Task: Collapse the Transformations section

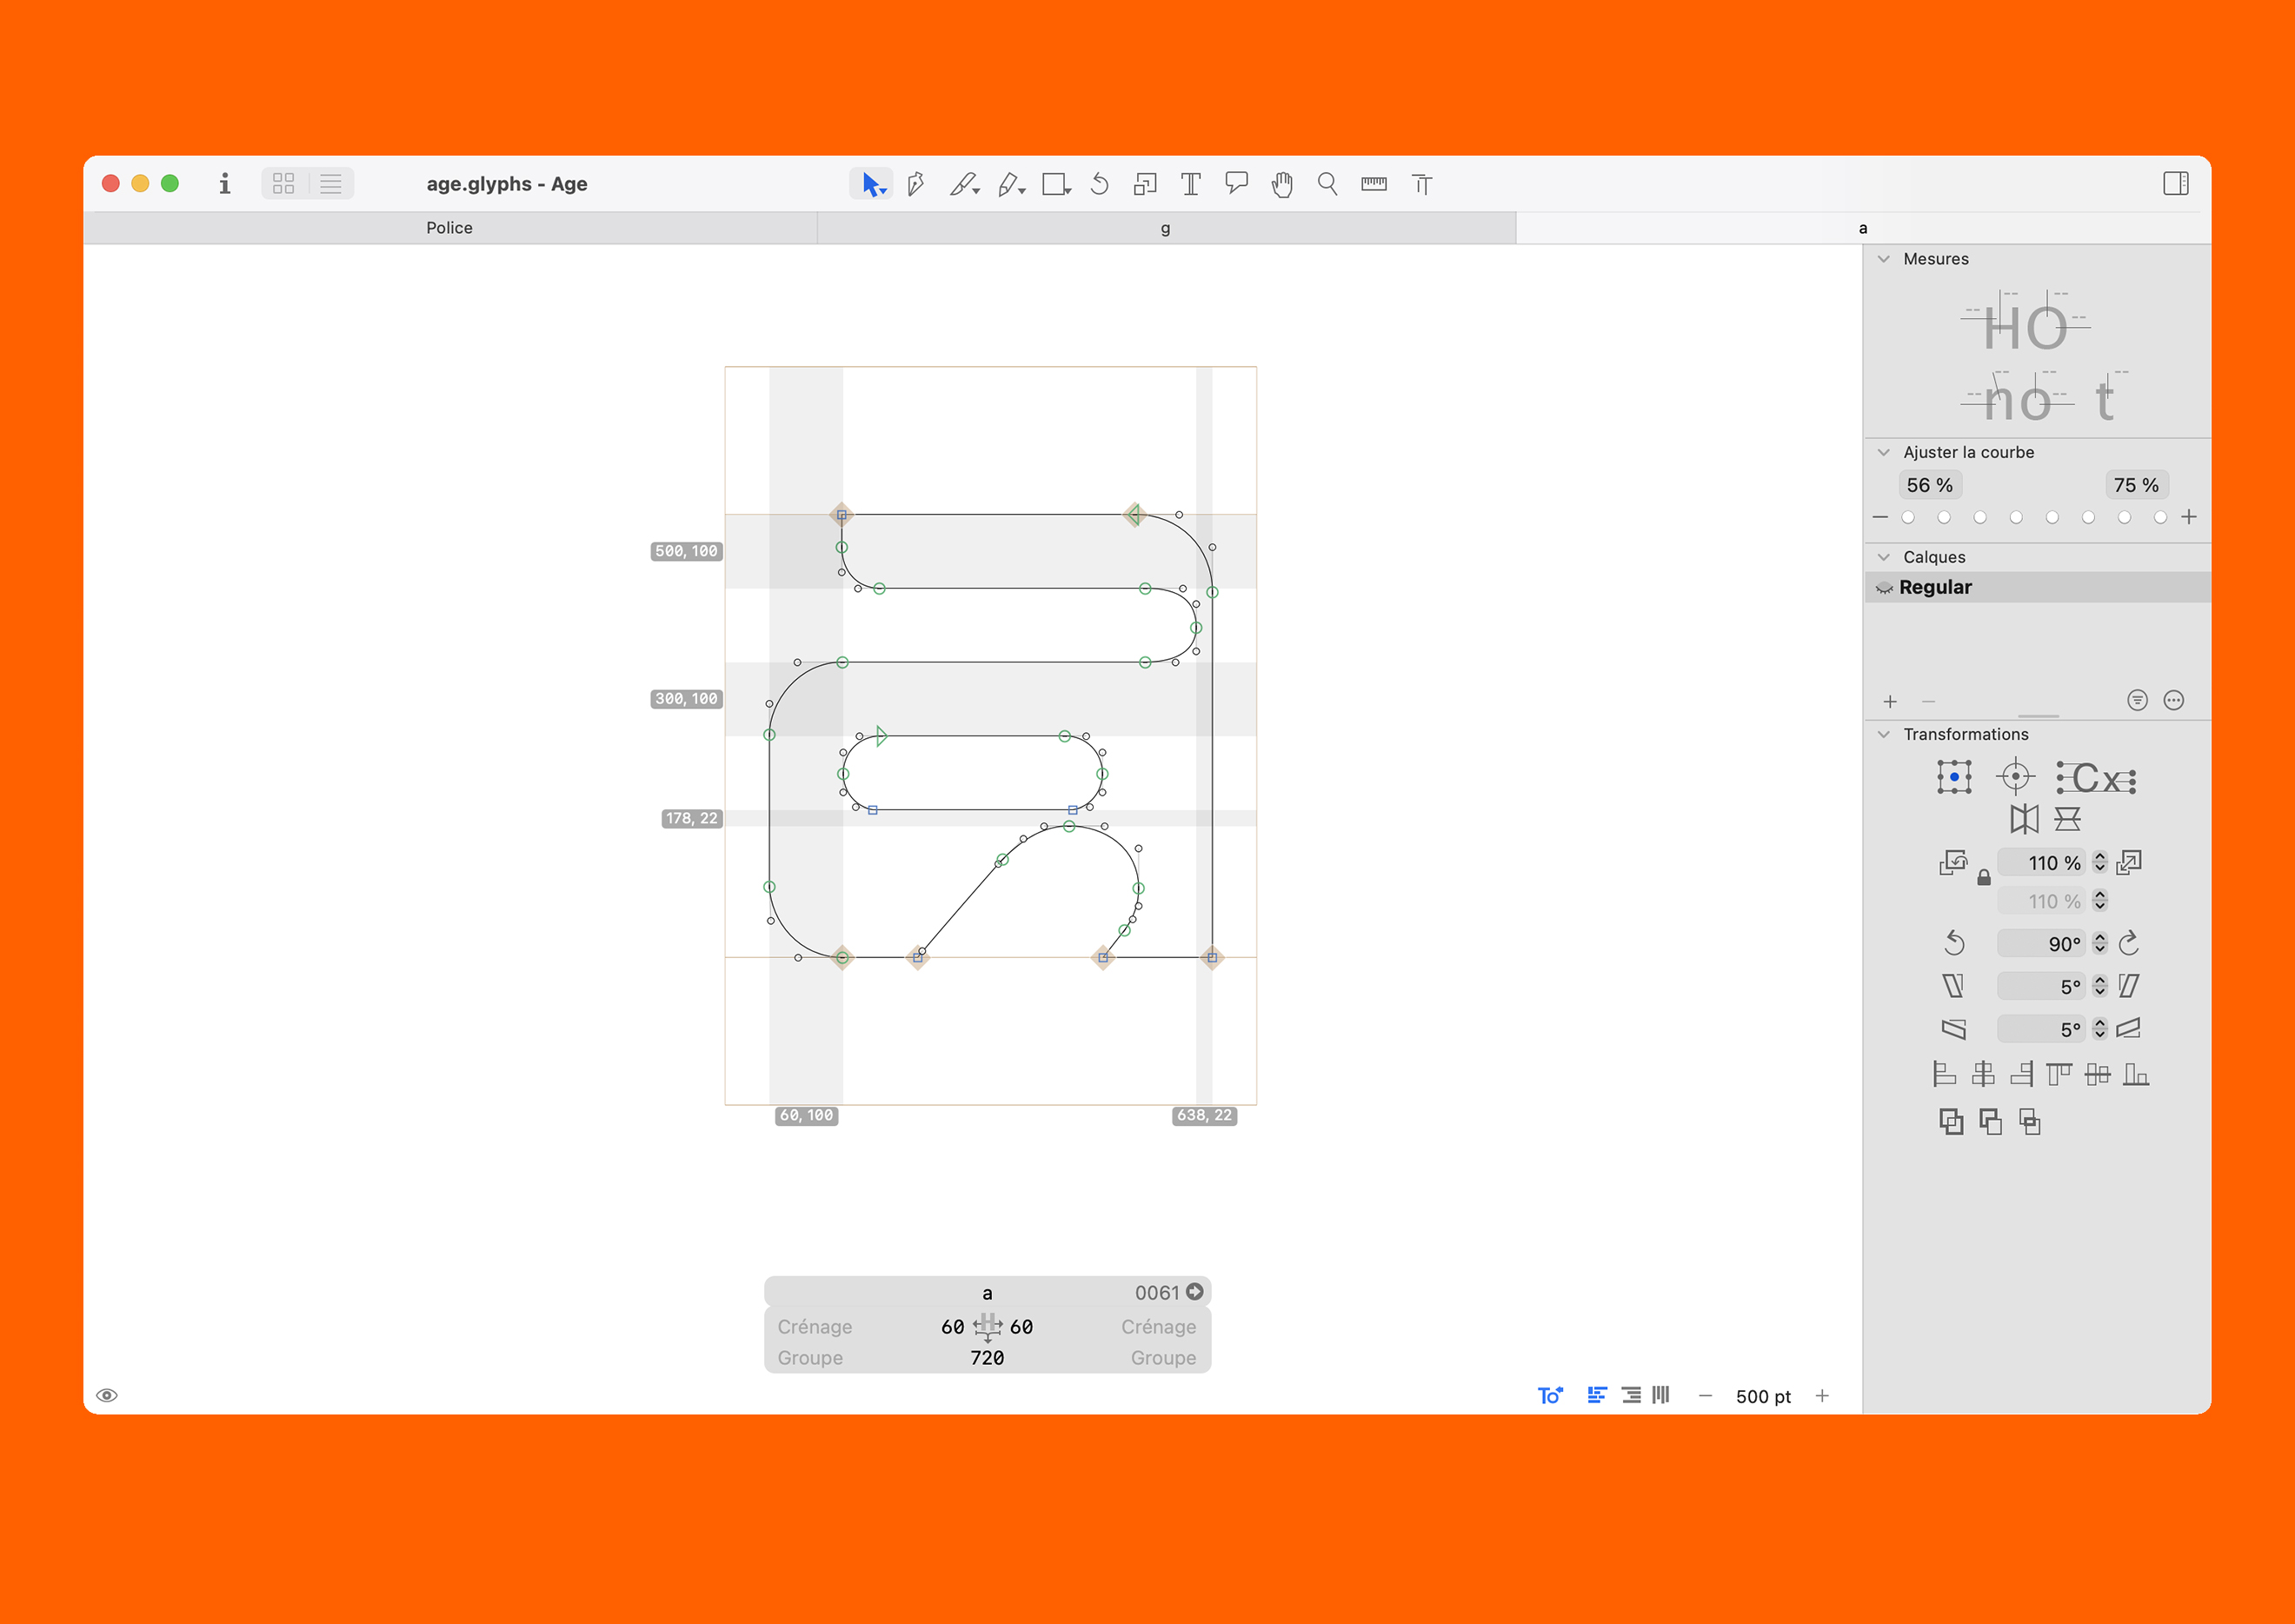Action: click(x=1884, y=734)
